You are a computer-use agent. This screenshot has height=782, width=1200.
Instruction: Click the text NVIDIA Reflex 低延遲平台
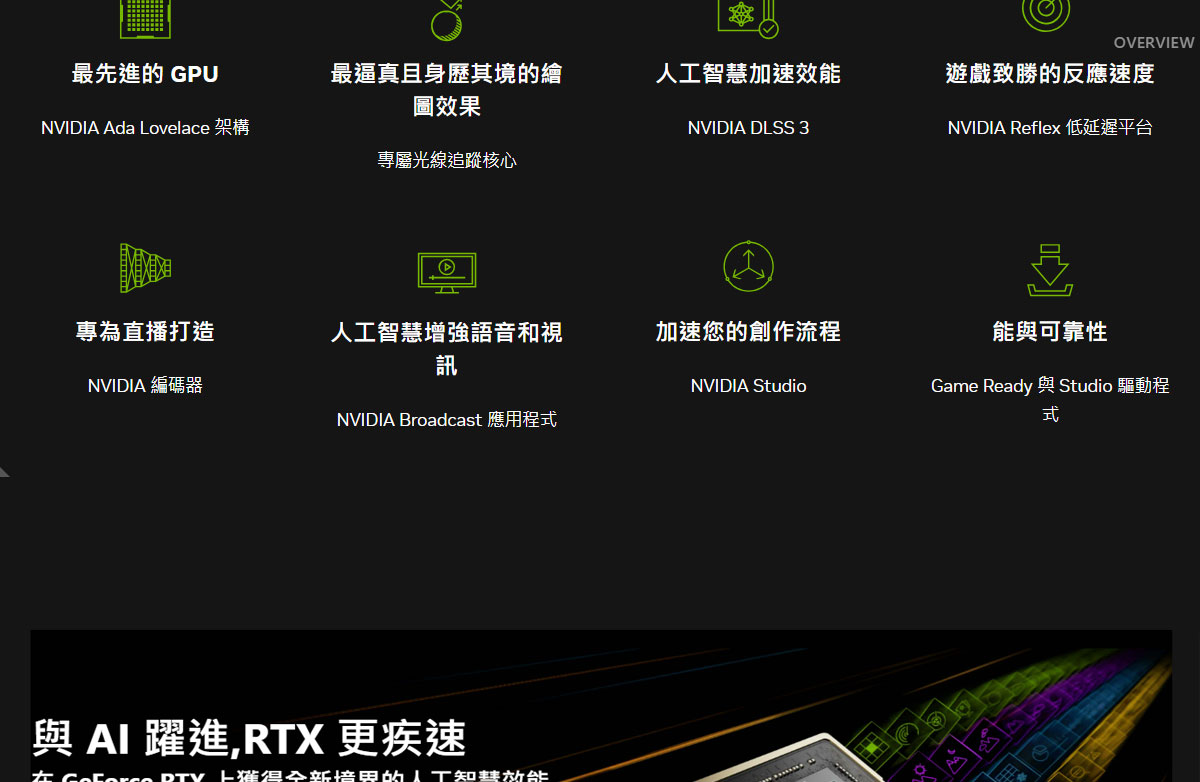[x=1050, y=128]
